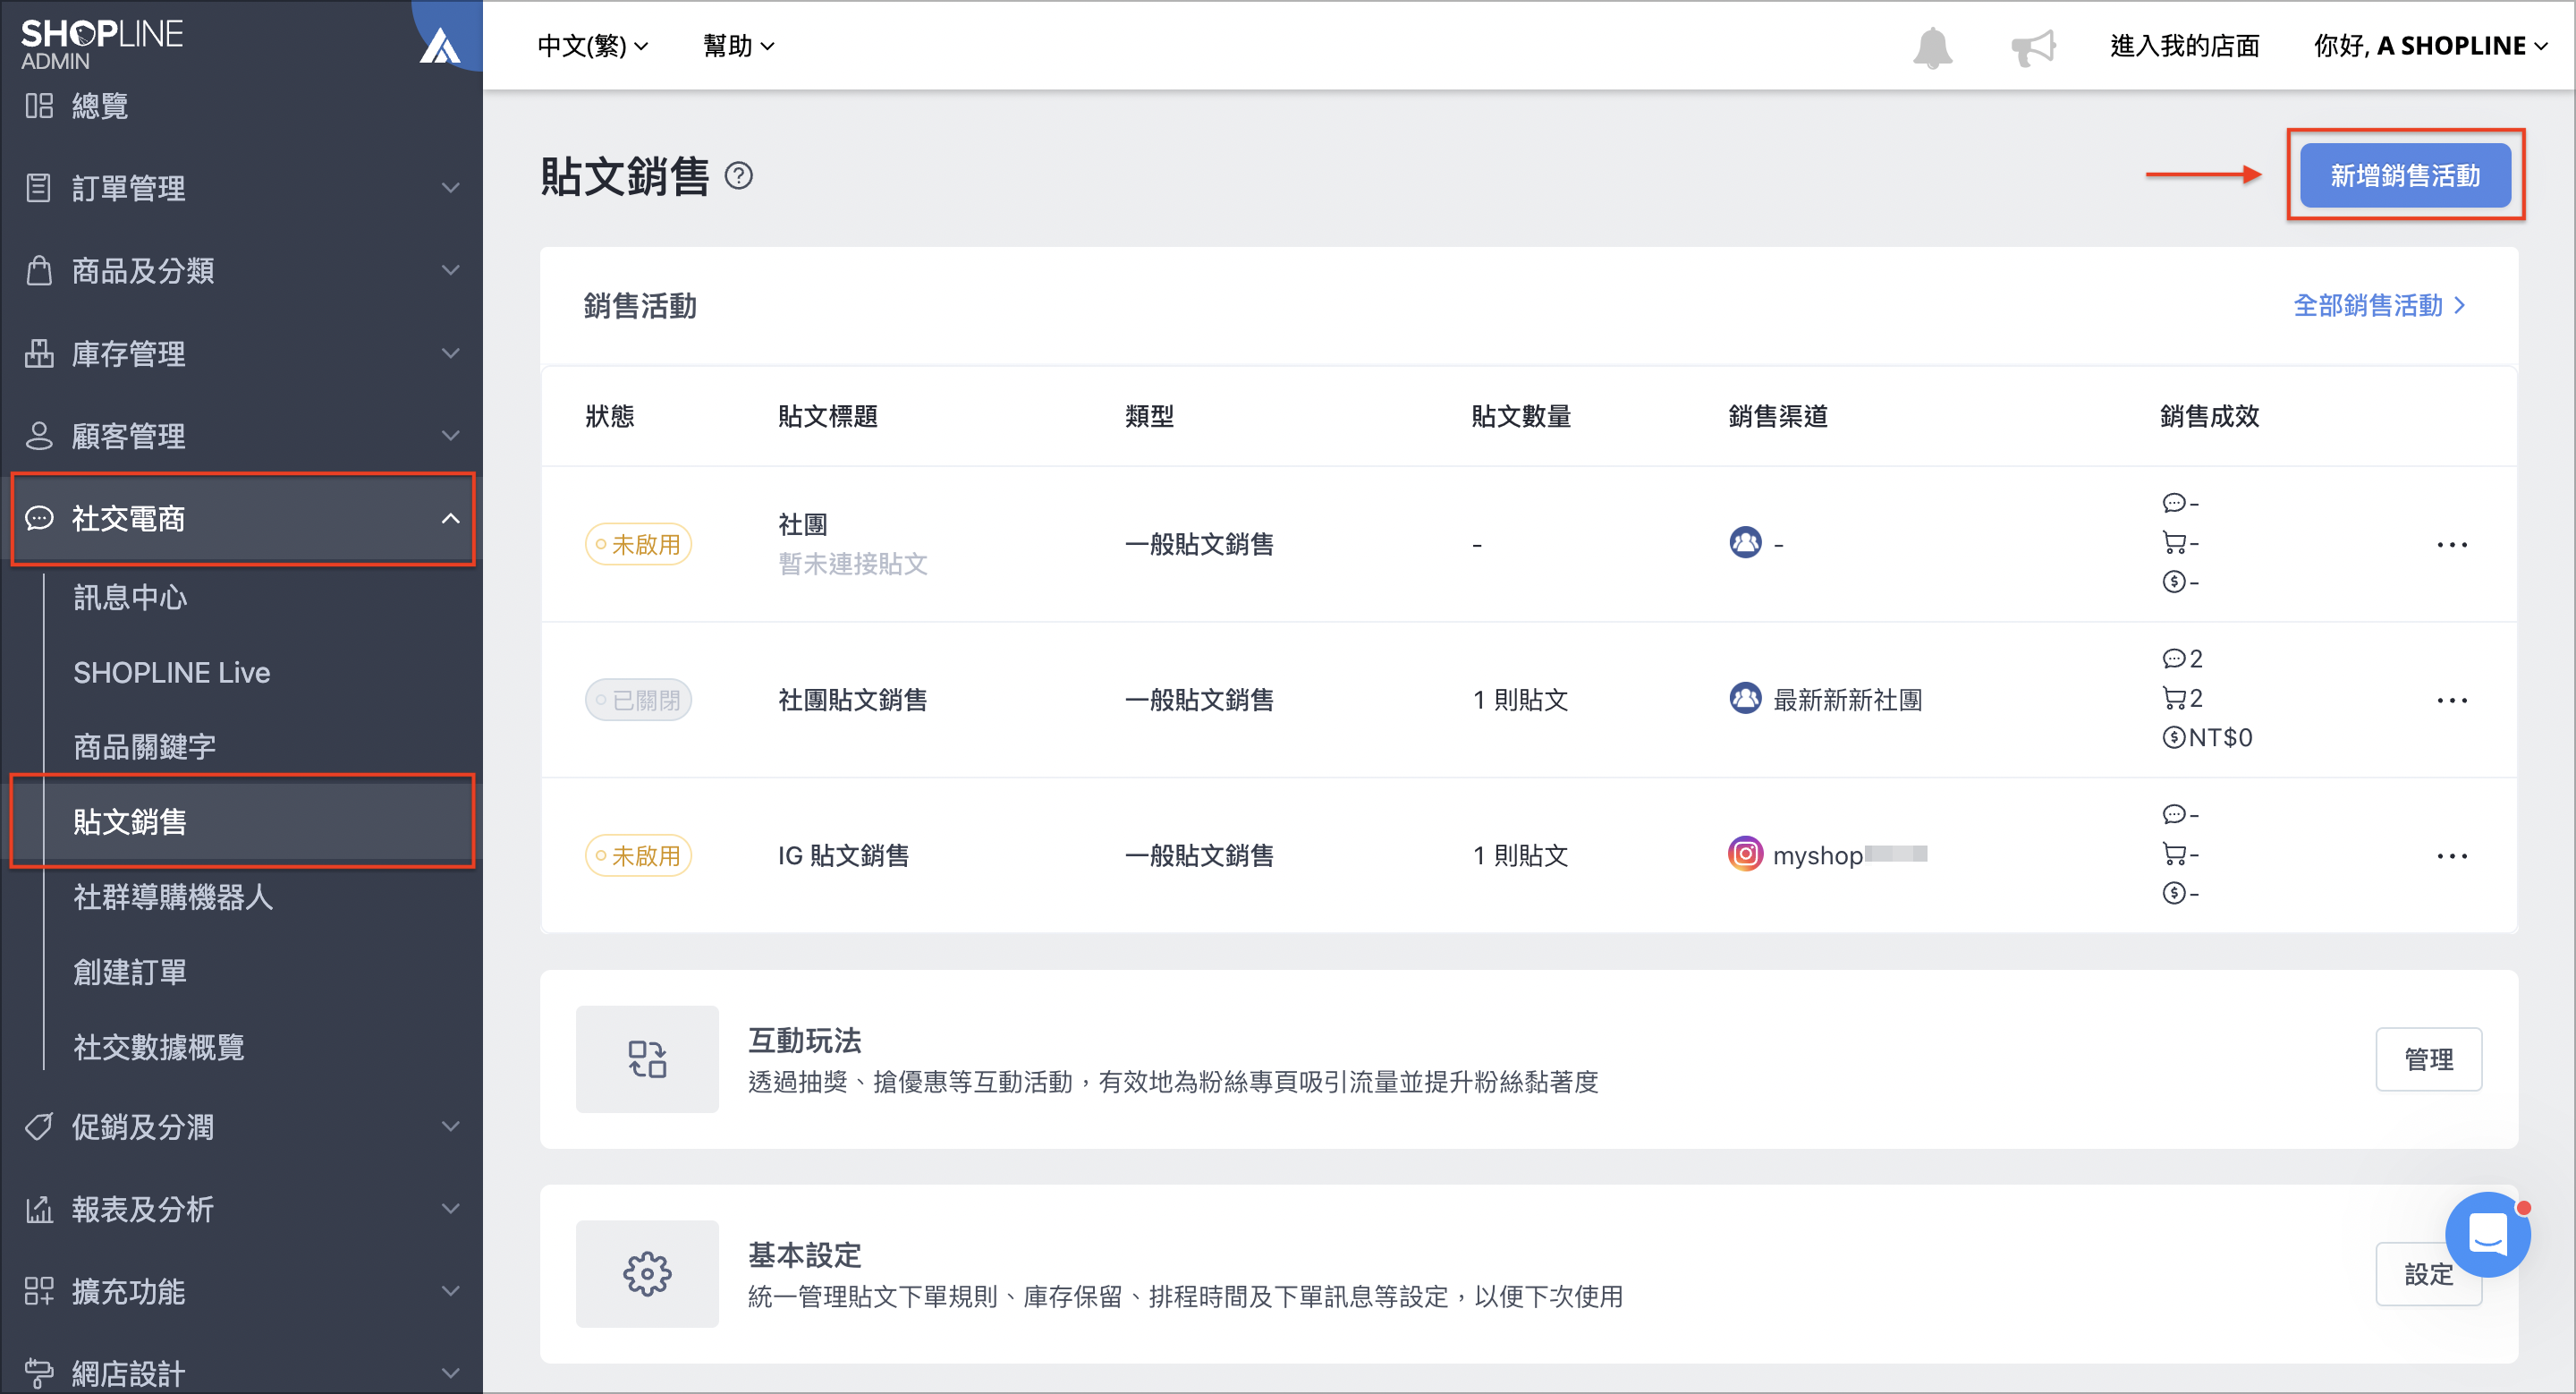Viewport: 2576px width, 1394px height.
Task: Open 商品關鍵字 in the sidebar
Action: click(144, 746)
